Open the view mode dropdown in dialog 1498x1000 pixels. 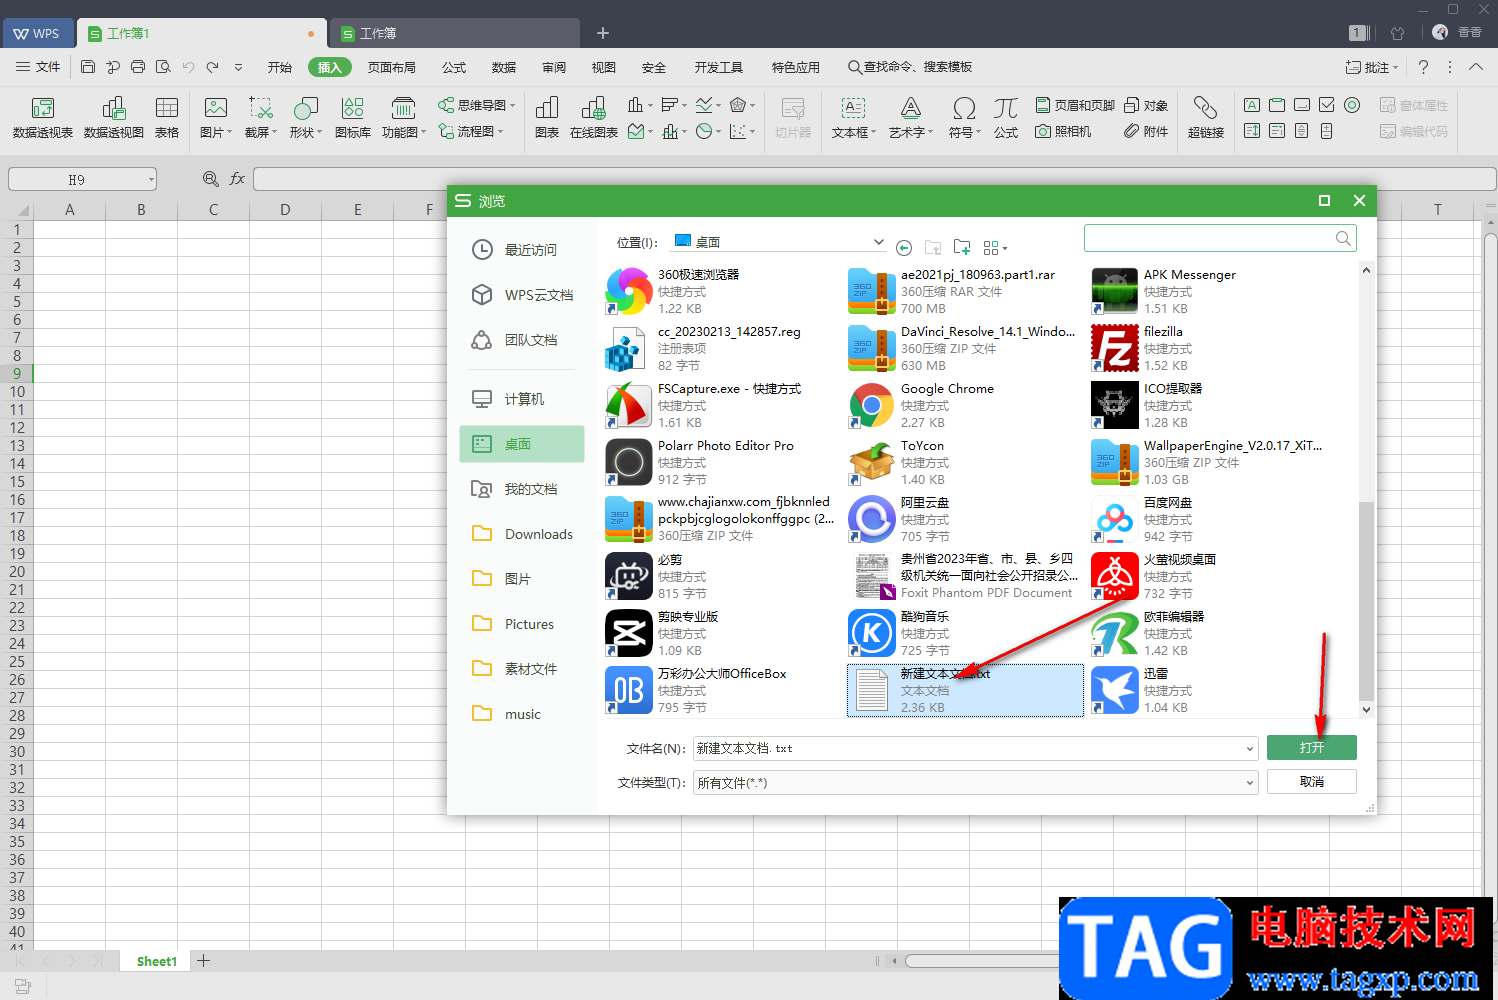(995, 247)
